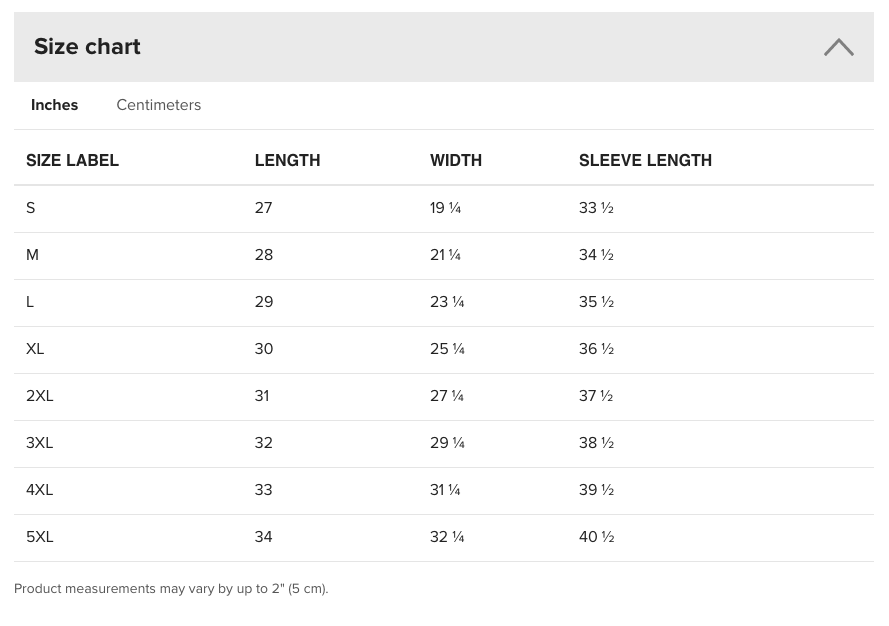The width and height of the screenshot is (889, 626).
Task: Select the 4XL size row label
Action: point(40,490)
